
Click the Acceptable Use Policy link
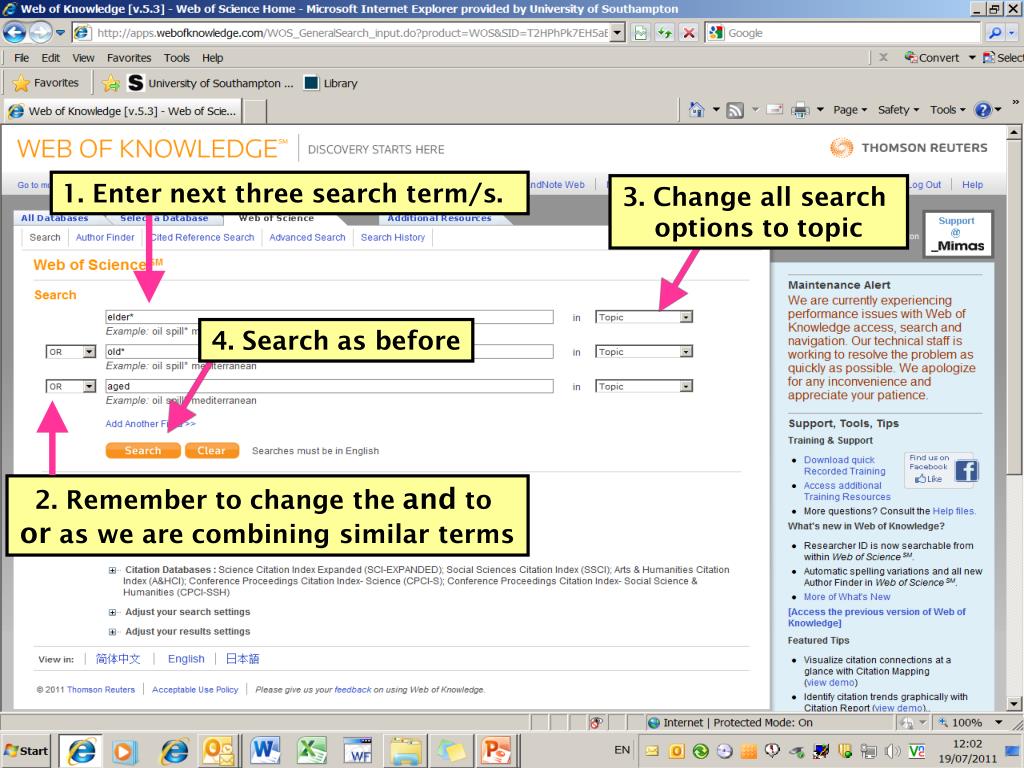pos(195,690)
